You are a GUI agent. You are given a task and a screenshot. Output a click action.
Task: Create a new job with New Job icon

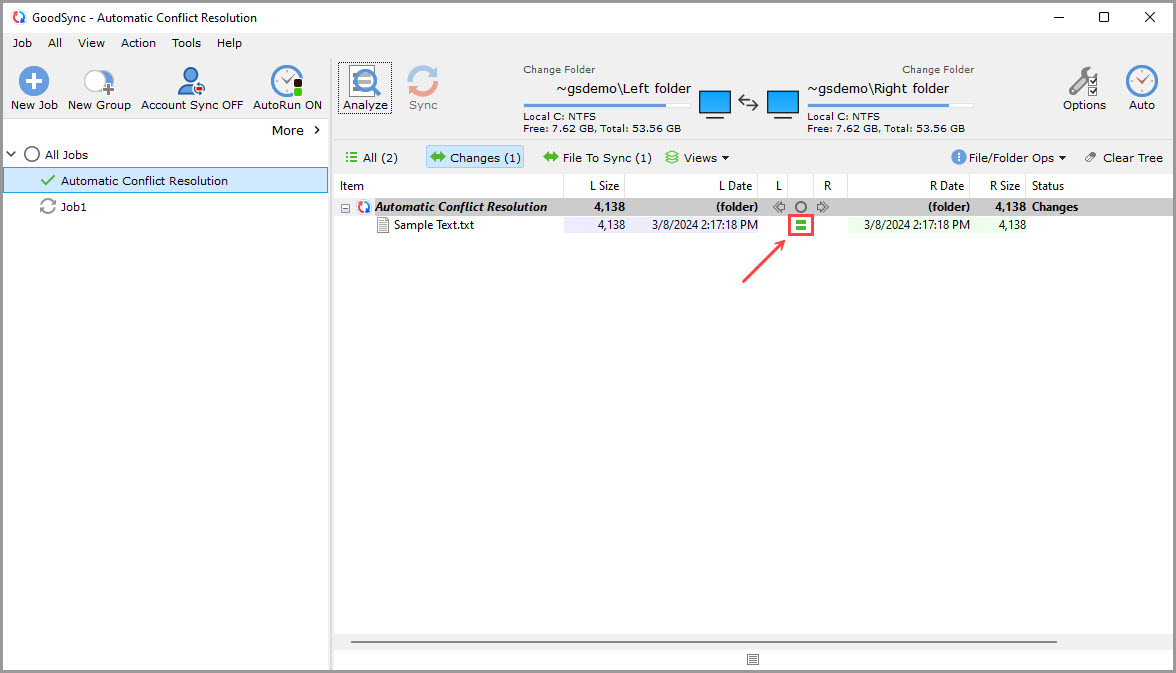click(34, 81)
